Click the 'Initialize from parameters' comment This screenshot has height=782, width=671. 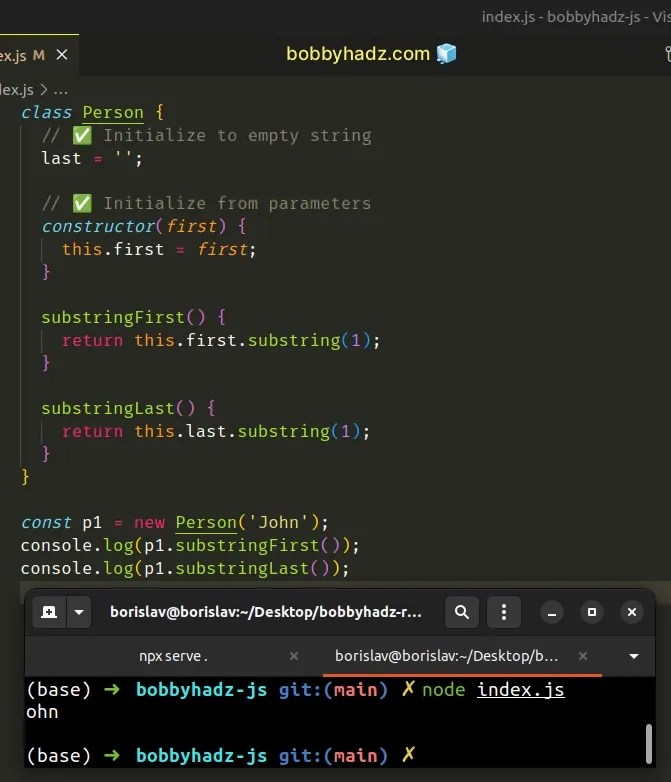click(207, 203)
